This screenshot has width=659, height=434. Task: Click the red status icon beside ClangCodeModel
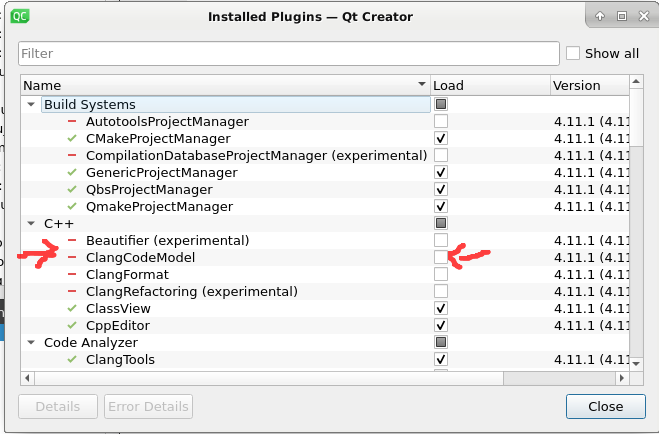point(72,257)
